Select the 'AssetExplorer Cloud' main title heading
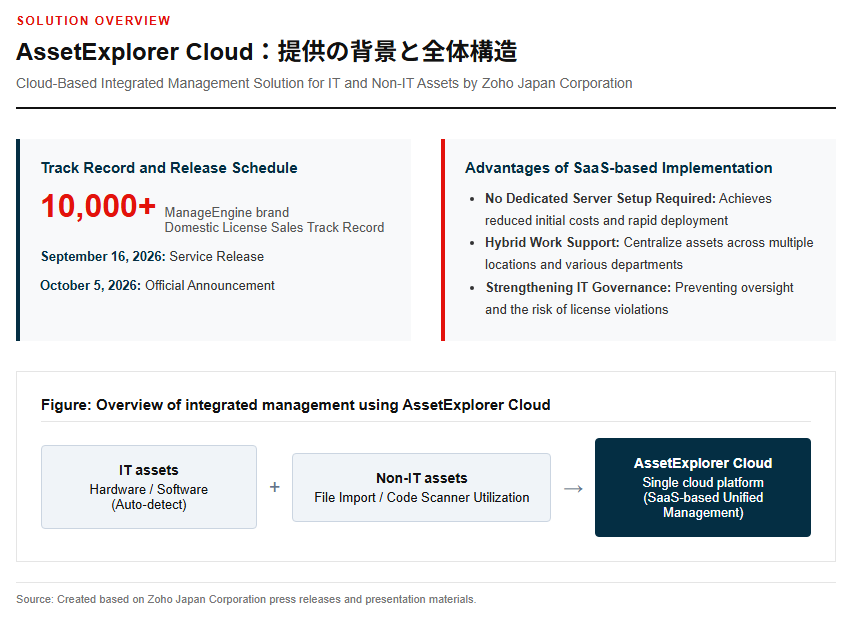 [x=266, y=52]
